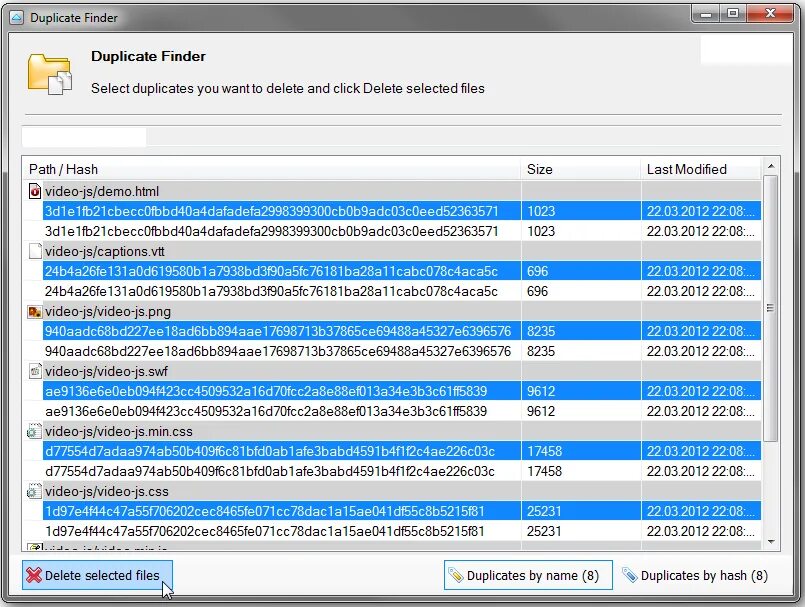Click the red X delete icon
Image resolution: width=805 pixels, height=607 pixels.
tap(34, 575)
